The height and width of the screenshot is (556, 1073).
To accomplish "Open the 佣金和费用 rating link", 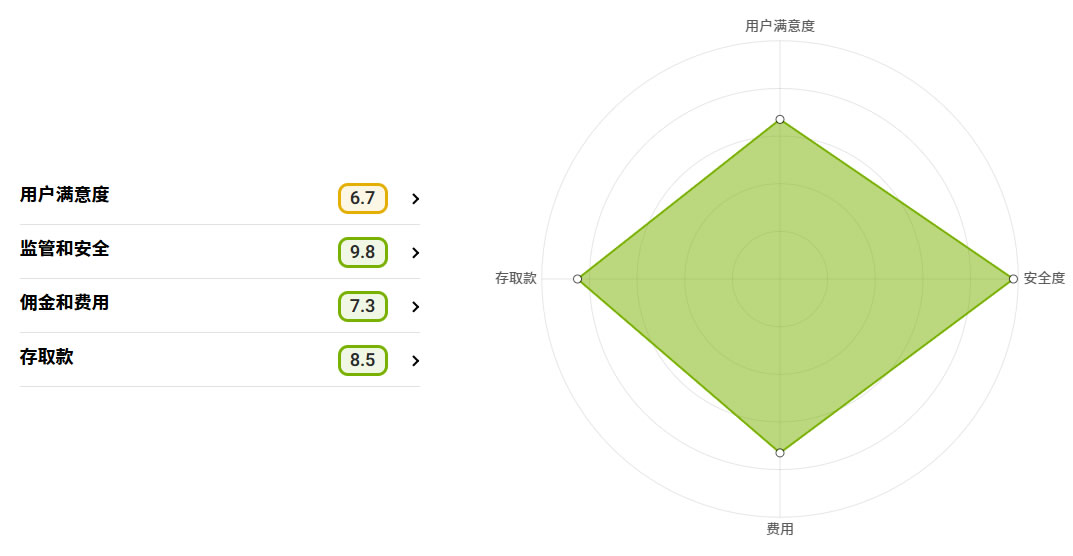I will (65, 303).
